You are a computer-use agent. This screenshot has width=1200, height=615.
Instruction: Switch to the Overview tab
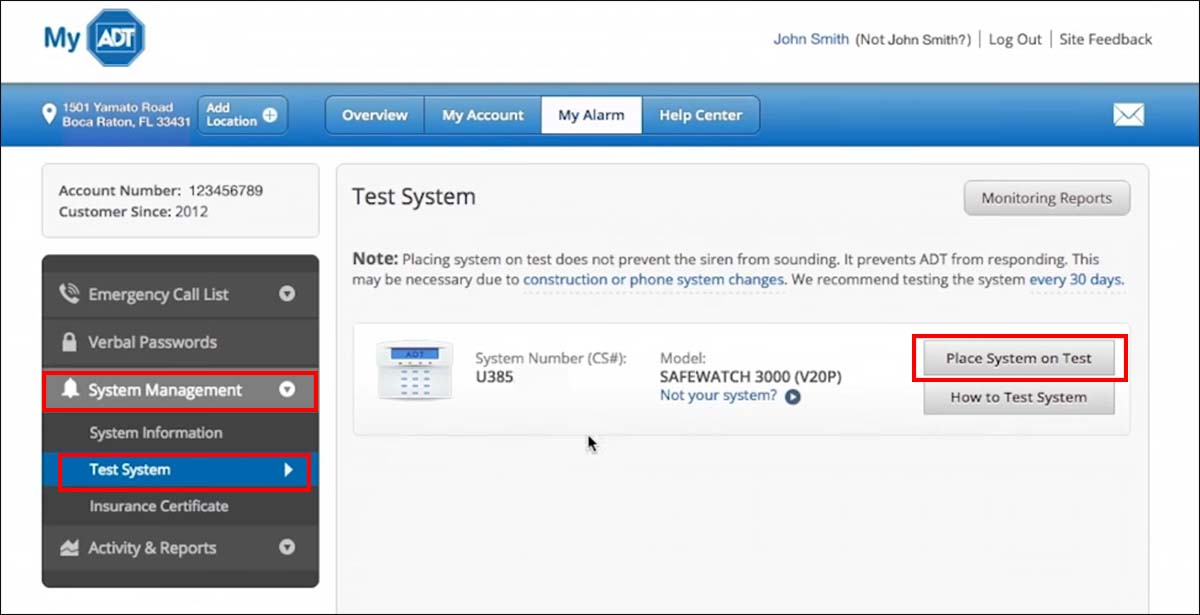click(x=375, y=115)
